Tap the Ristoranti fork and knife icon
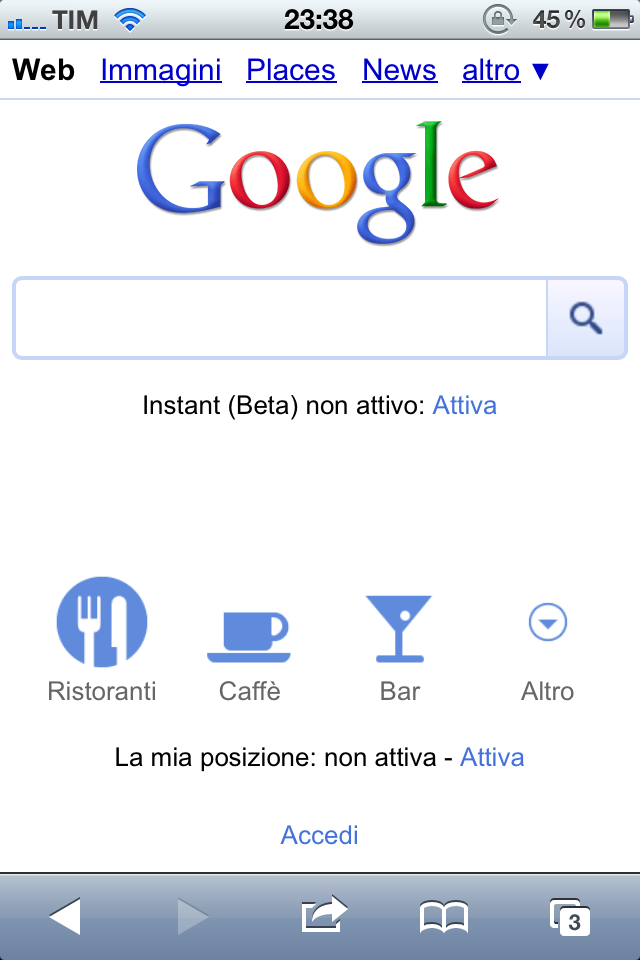The height and width of the screenshot is (960, 640). tap(102, 621)
